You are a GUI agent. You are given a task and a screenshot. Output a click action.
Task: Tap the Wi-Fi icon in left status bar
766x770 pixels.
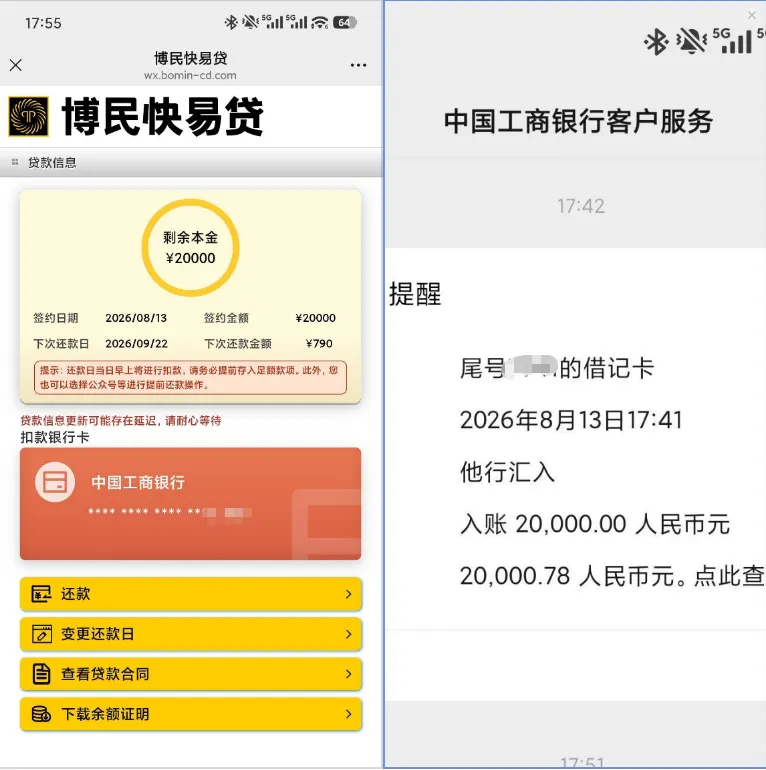(x=320, y=22)
